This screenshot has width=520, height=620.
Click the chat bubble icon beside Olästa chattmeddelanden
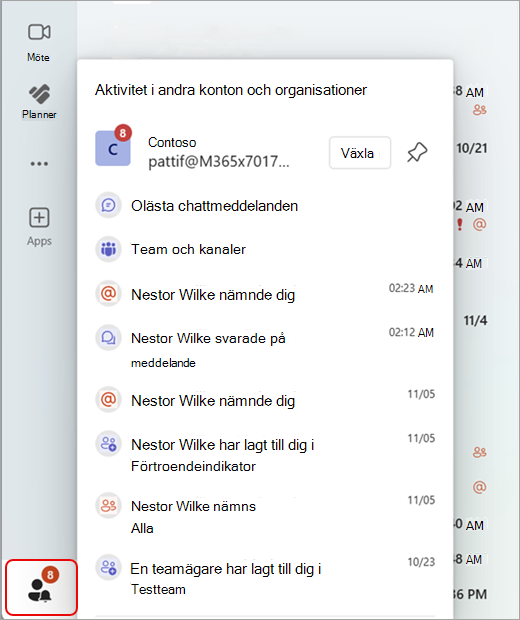(x=108, y=205)
